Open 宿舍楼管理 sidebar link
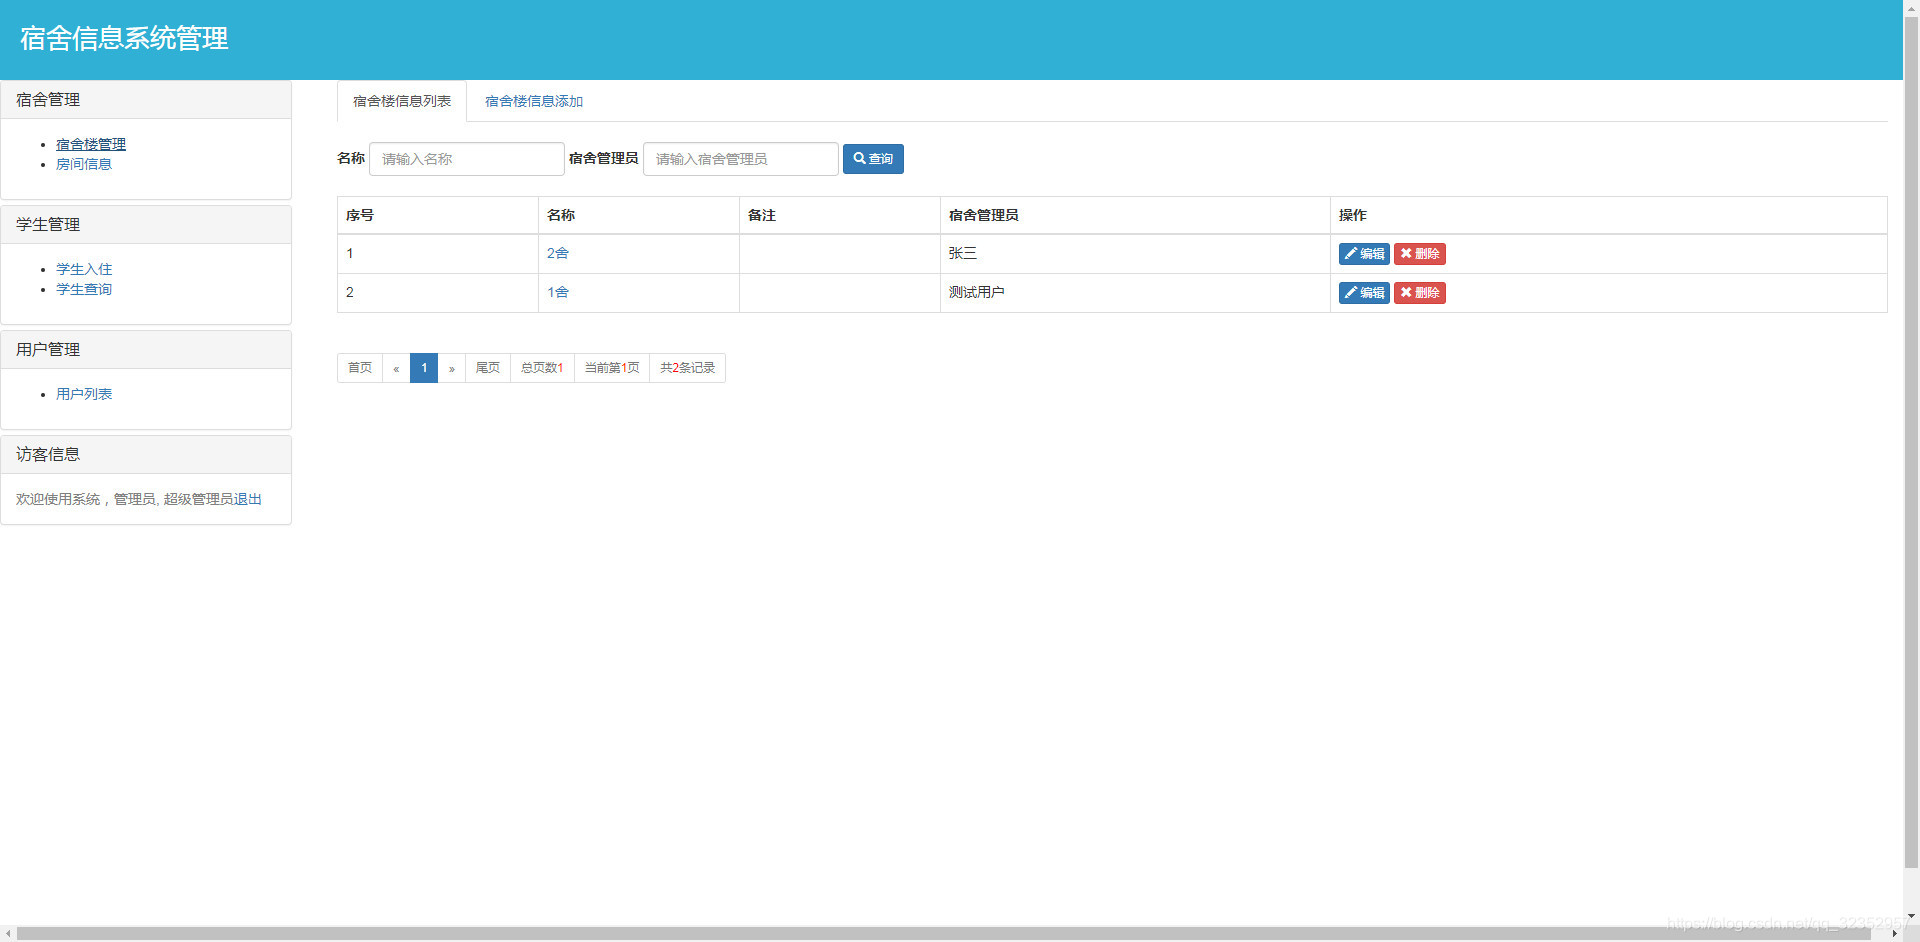Screen dimensions: 1920x942 (x=91, y=144)
